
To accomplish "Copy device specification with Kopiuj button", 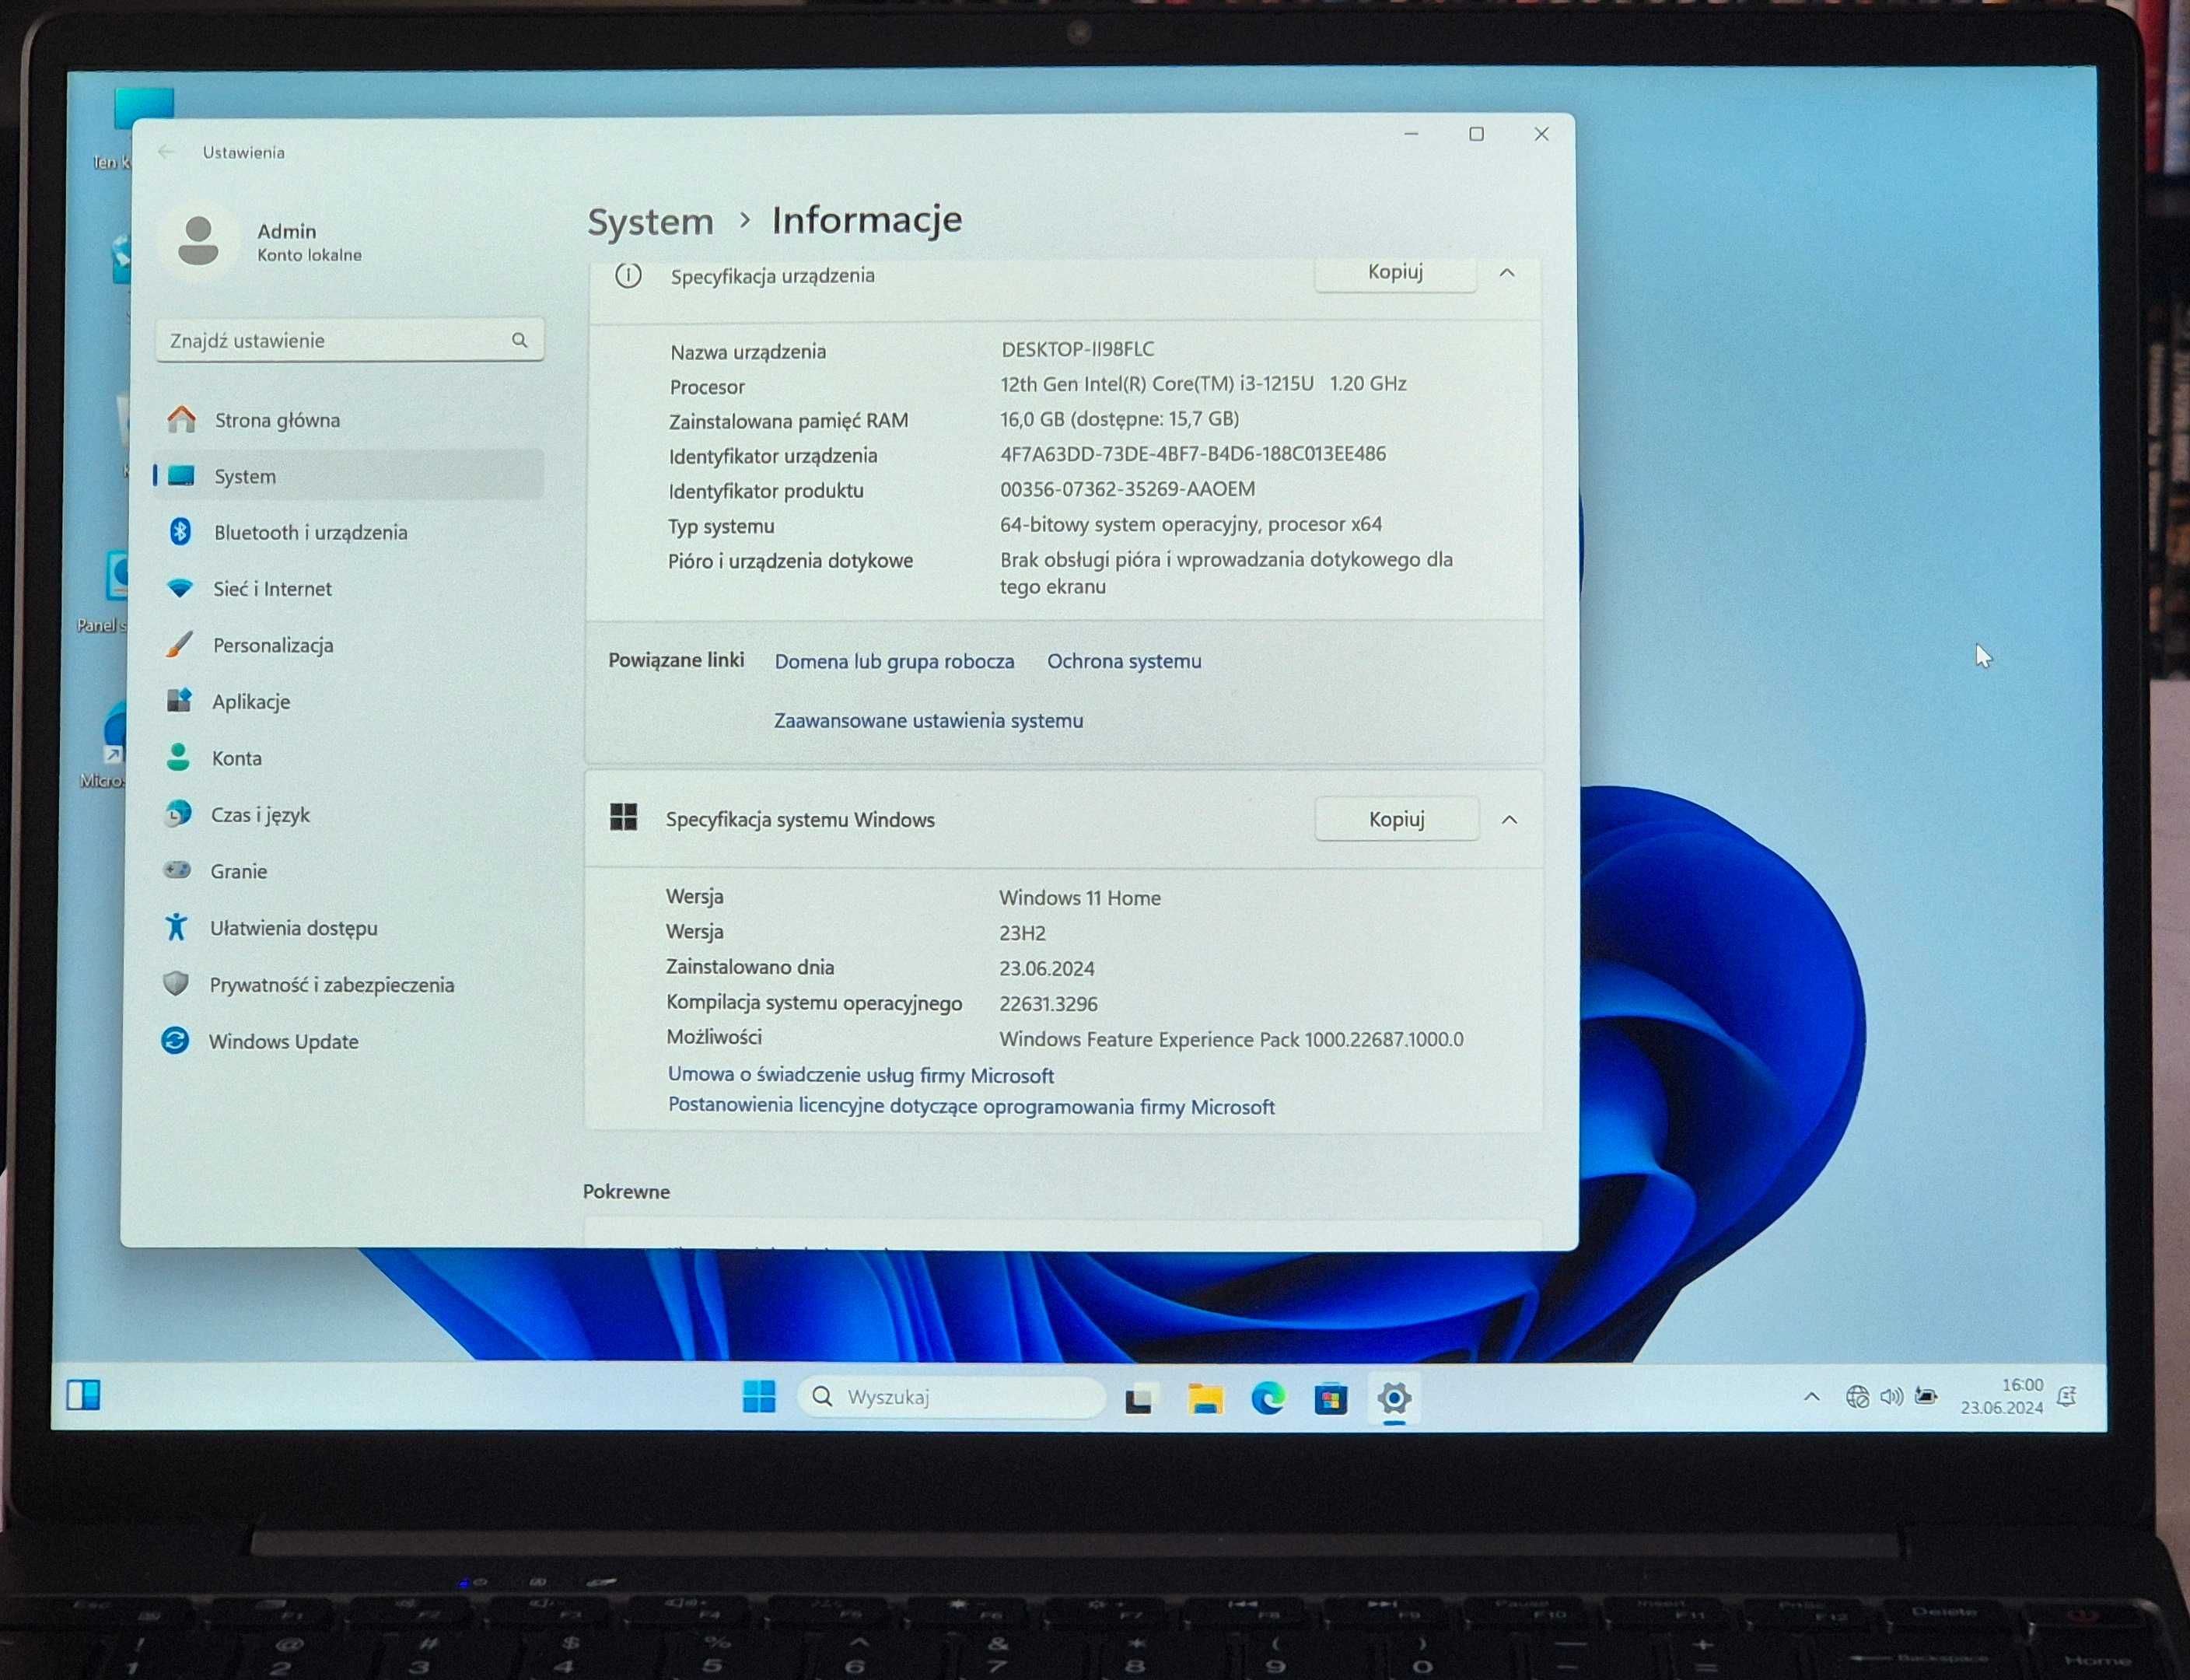I will 1395,273.
